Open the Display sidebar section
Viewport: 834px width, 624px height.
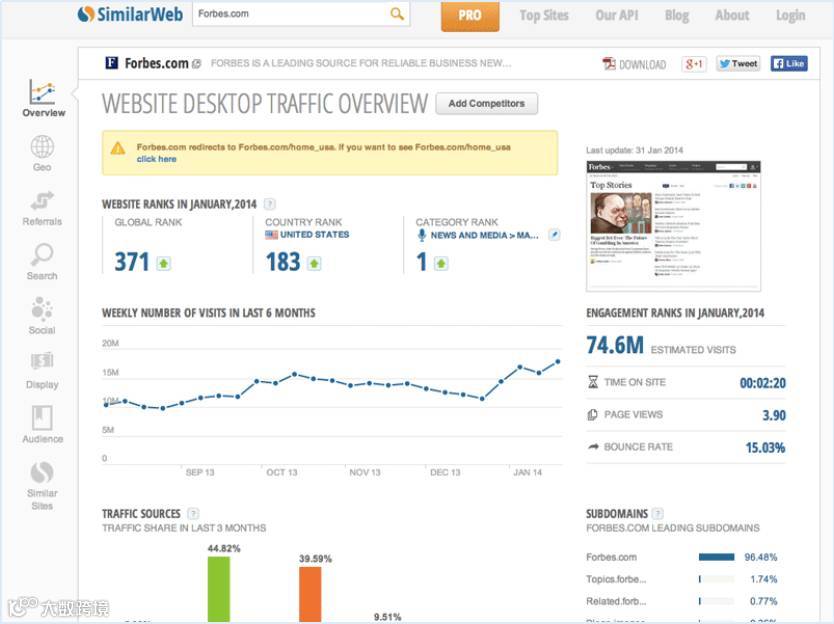coord(42,370)
